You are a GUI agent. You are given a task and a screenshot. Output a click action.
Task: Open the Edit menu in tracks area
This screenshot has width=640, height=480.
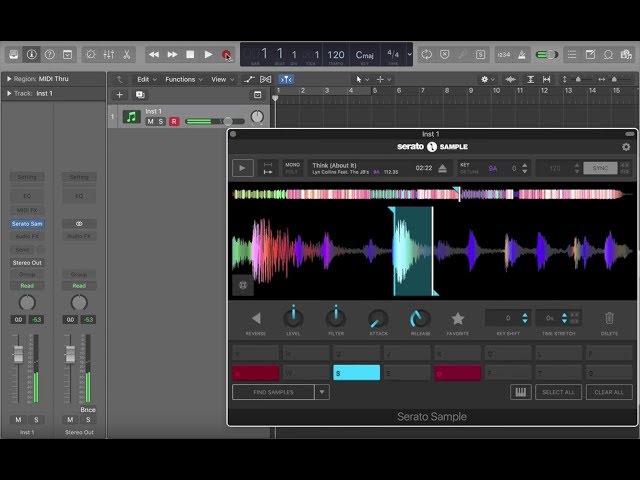pos(146,80)
